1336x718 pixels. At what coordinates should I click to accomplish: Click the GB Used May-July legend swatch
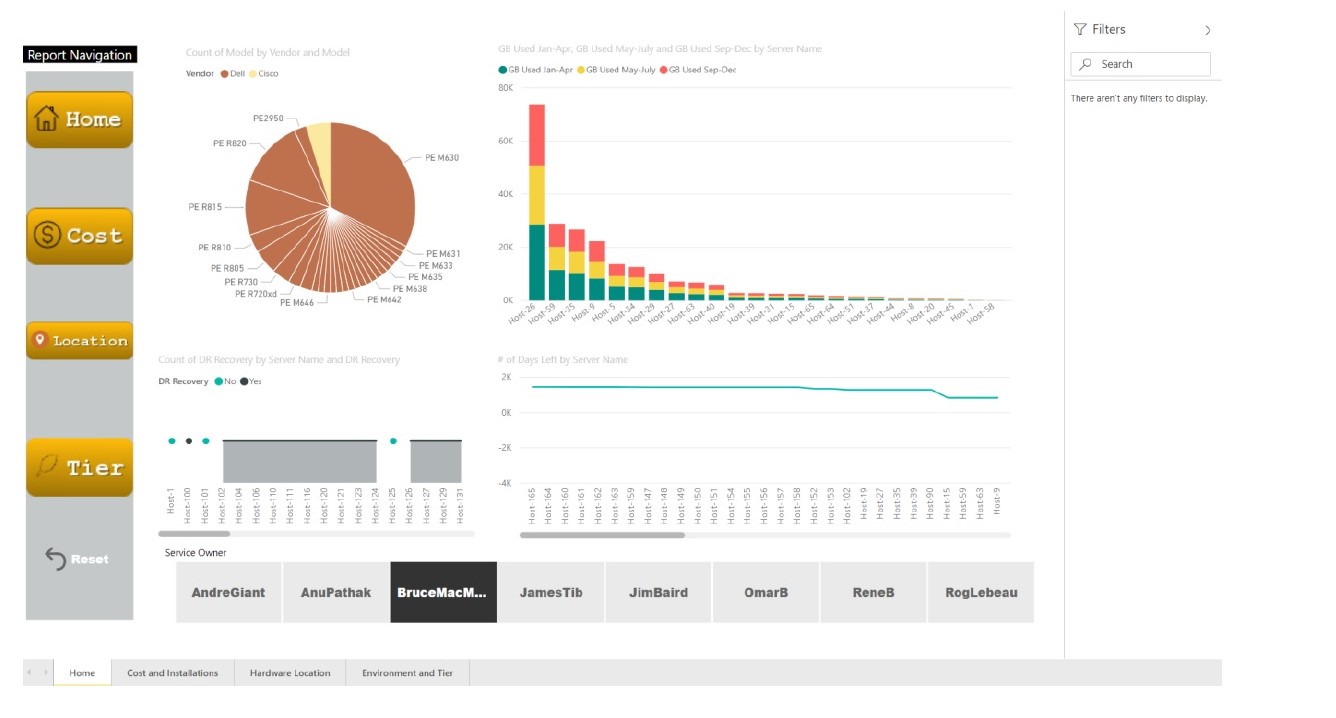click(x=581, y=70)
